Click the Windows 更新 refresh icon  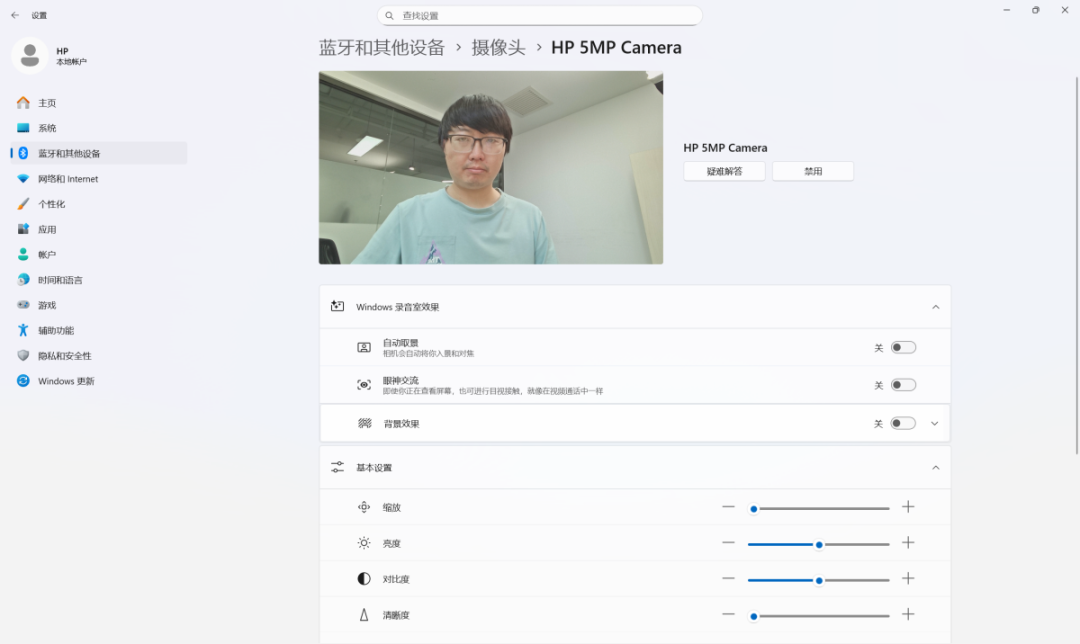pos(23,381)
